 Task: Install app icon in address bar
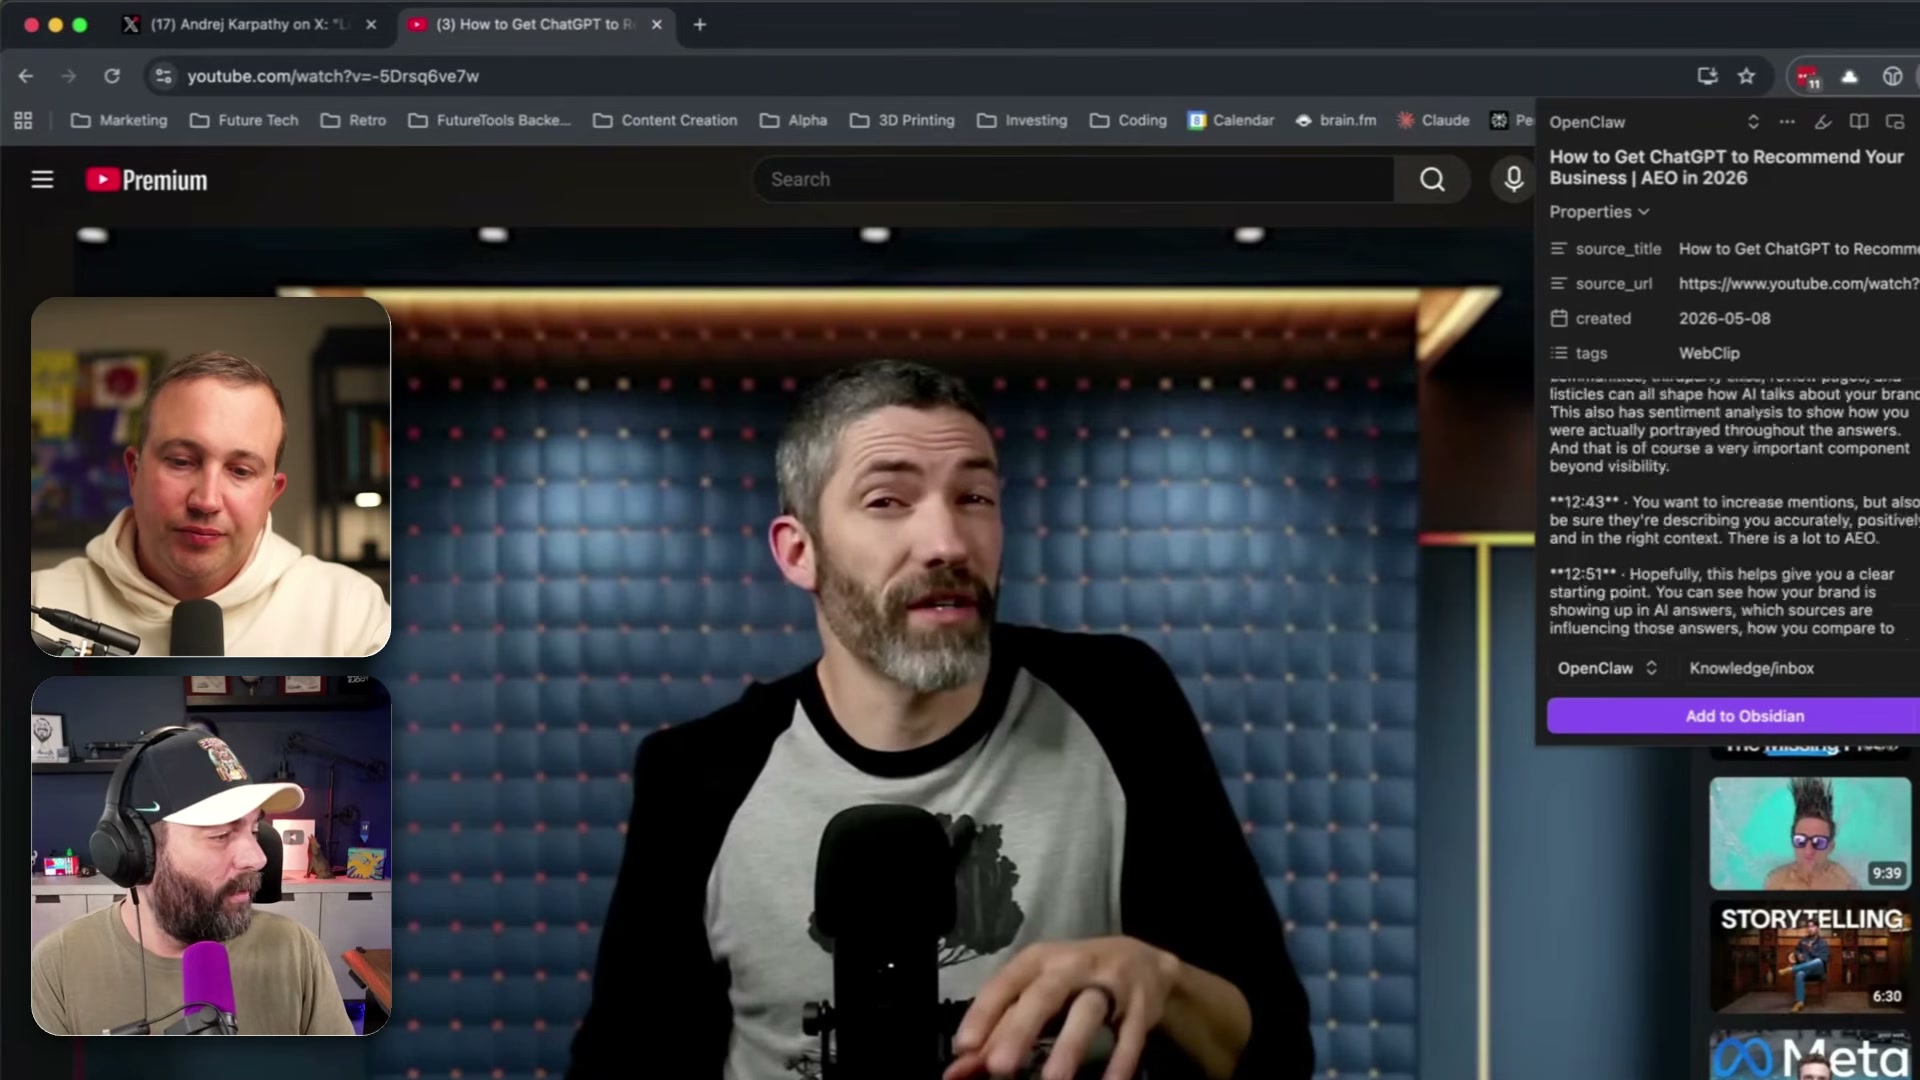[1707, 76]
